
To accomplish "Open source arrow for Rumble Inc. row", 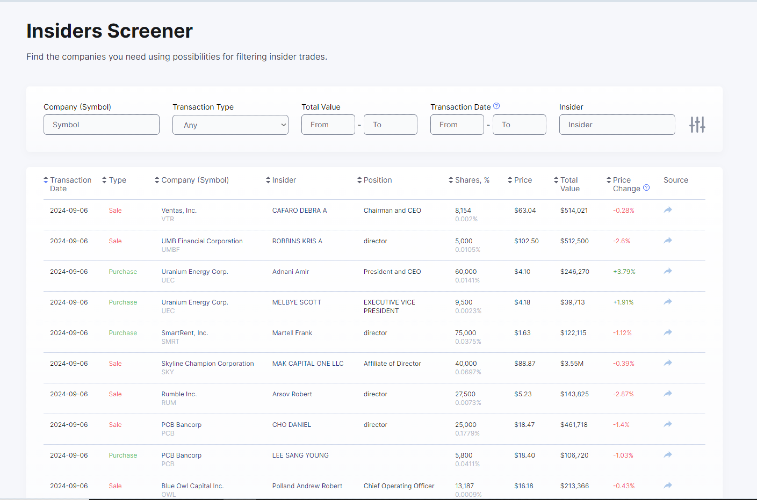I will [668, 393].
